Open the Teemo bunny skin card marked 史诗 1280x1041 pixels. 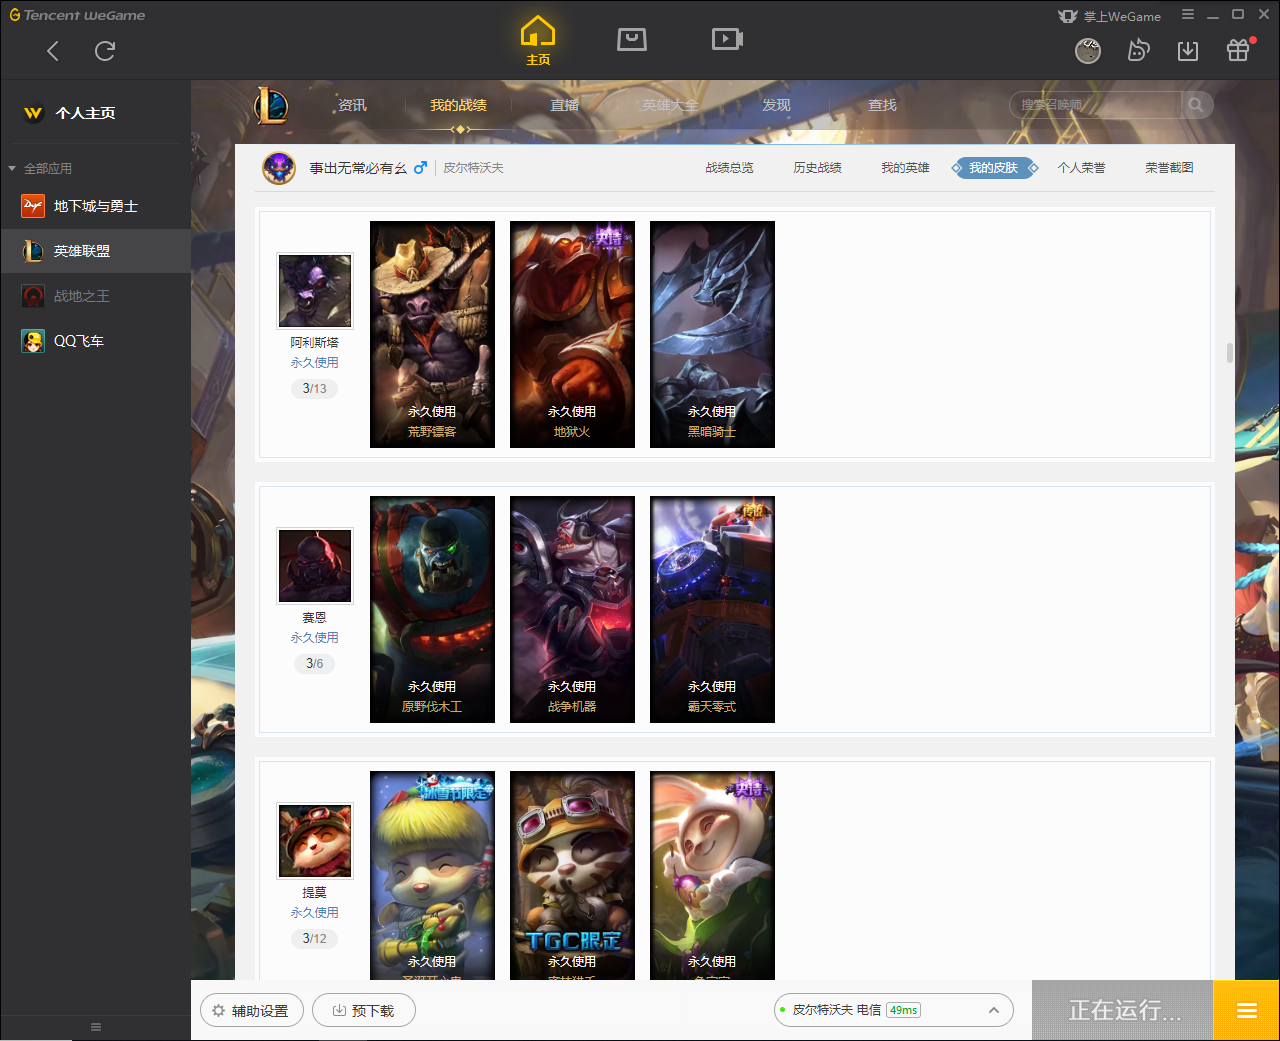(x=712, y=875)
